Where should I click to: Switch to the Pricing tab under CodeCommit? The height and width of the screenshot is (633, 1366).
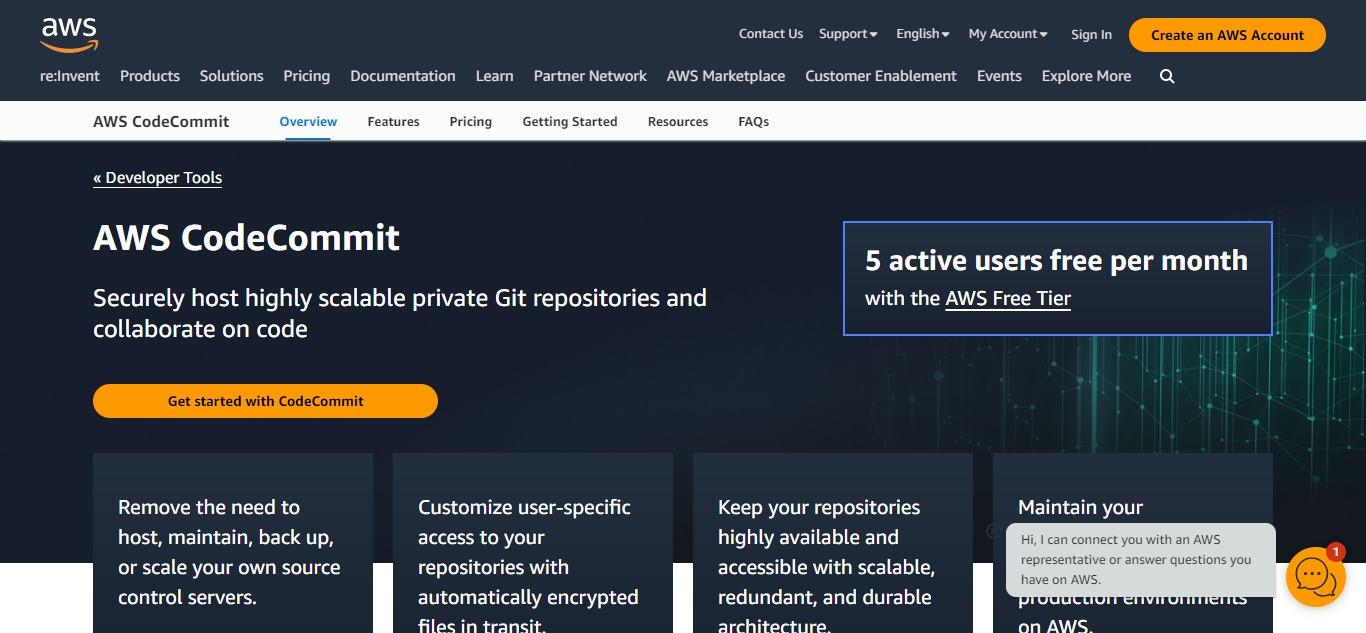tap(470, 122)
